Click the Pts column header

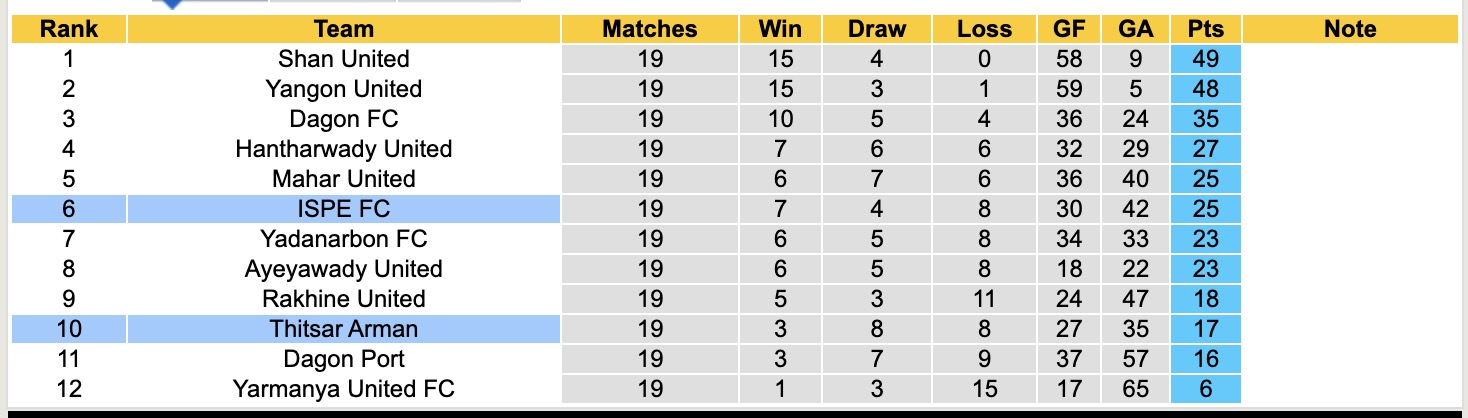pyautogui.click(x=1205, y=29)
